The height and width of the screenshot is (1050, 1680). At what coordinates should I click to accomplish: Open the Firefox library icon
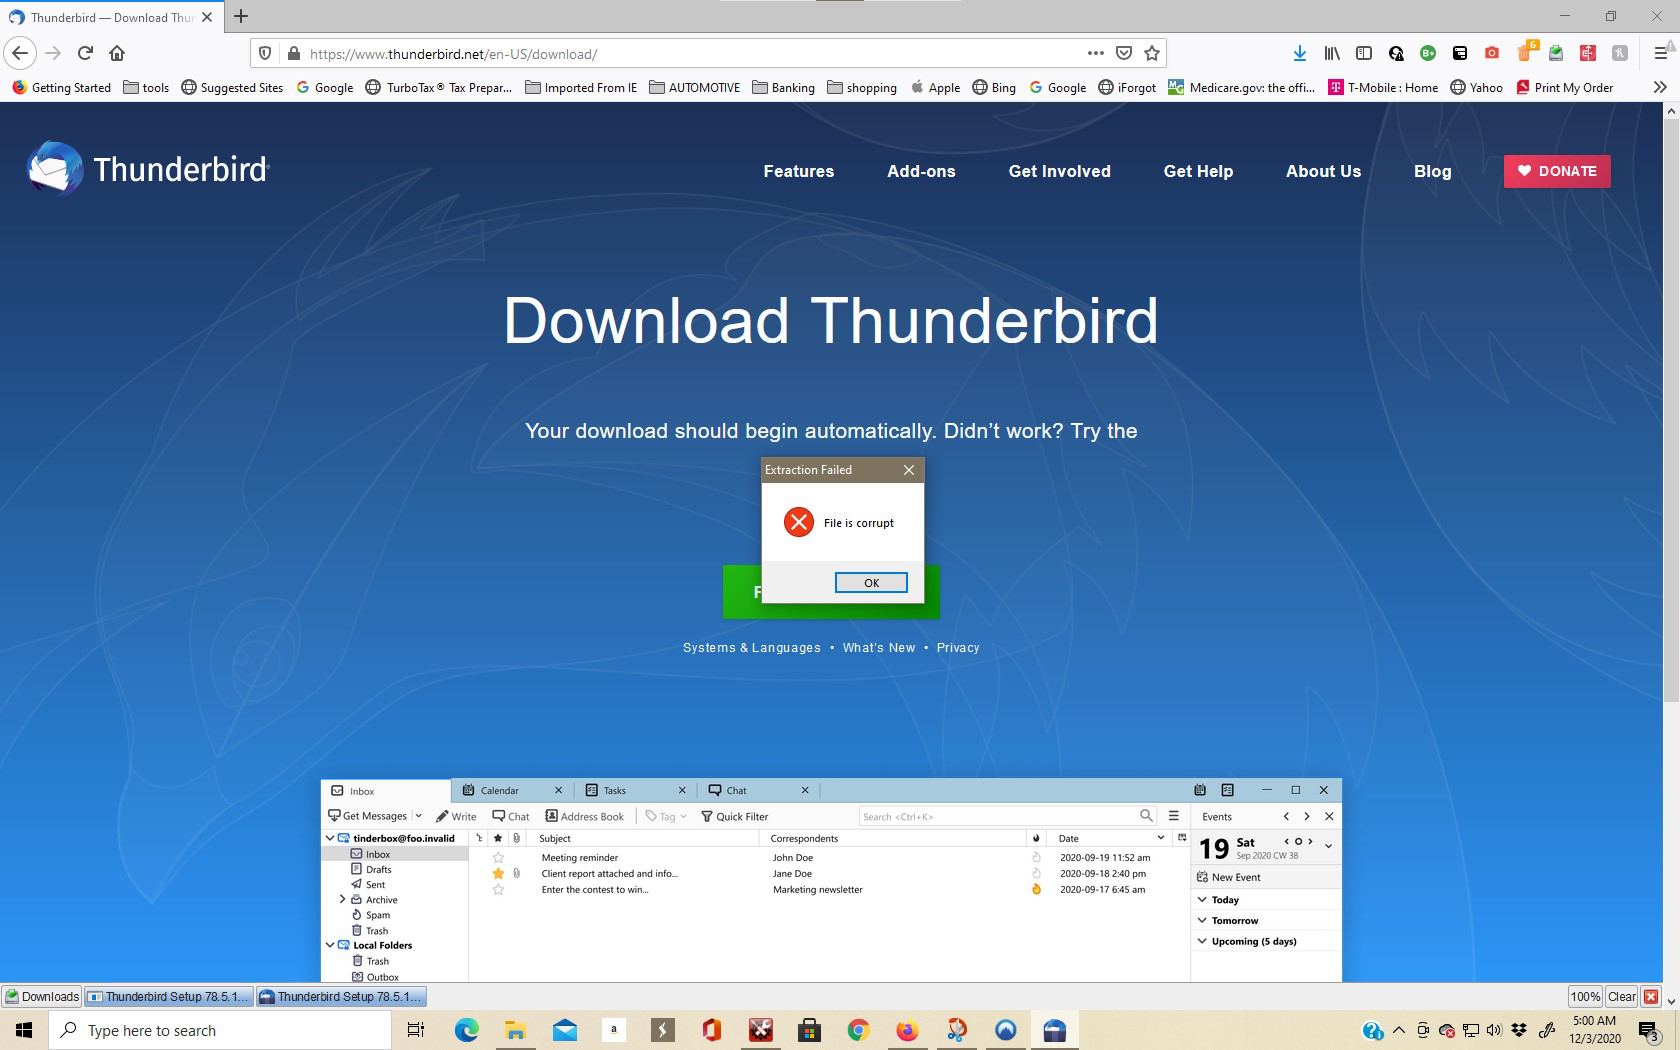[x=1331, y=53]
